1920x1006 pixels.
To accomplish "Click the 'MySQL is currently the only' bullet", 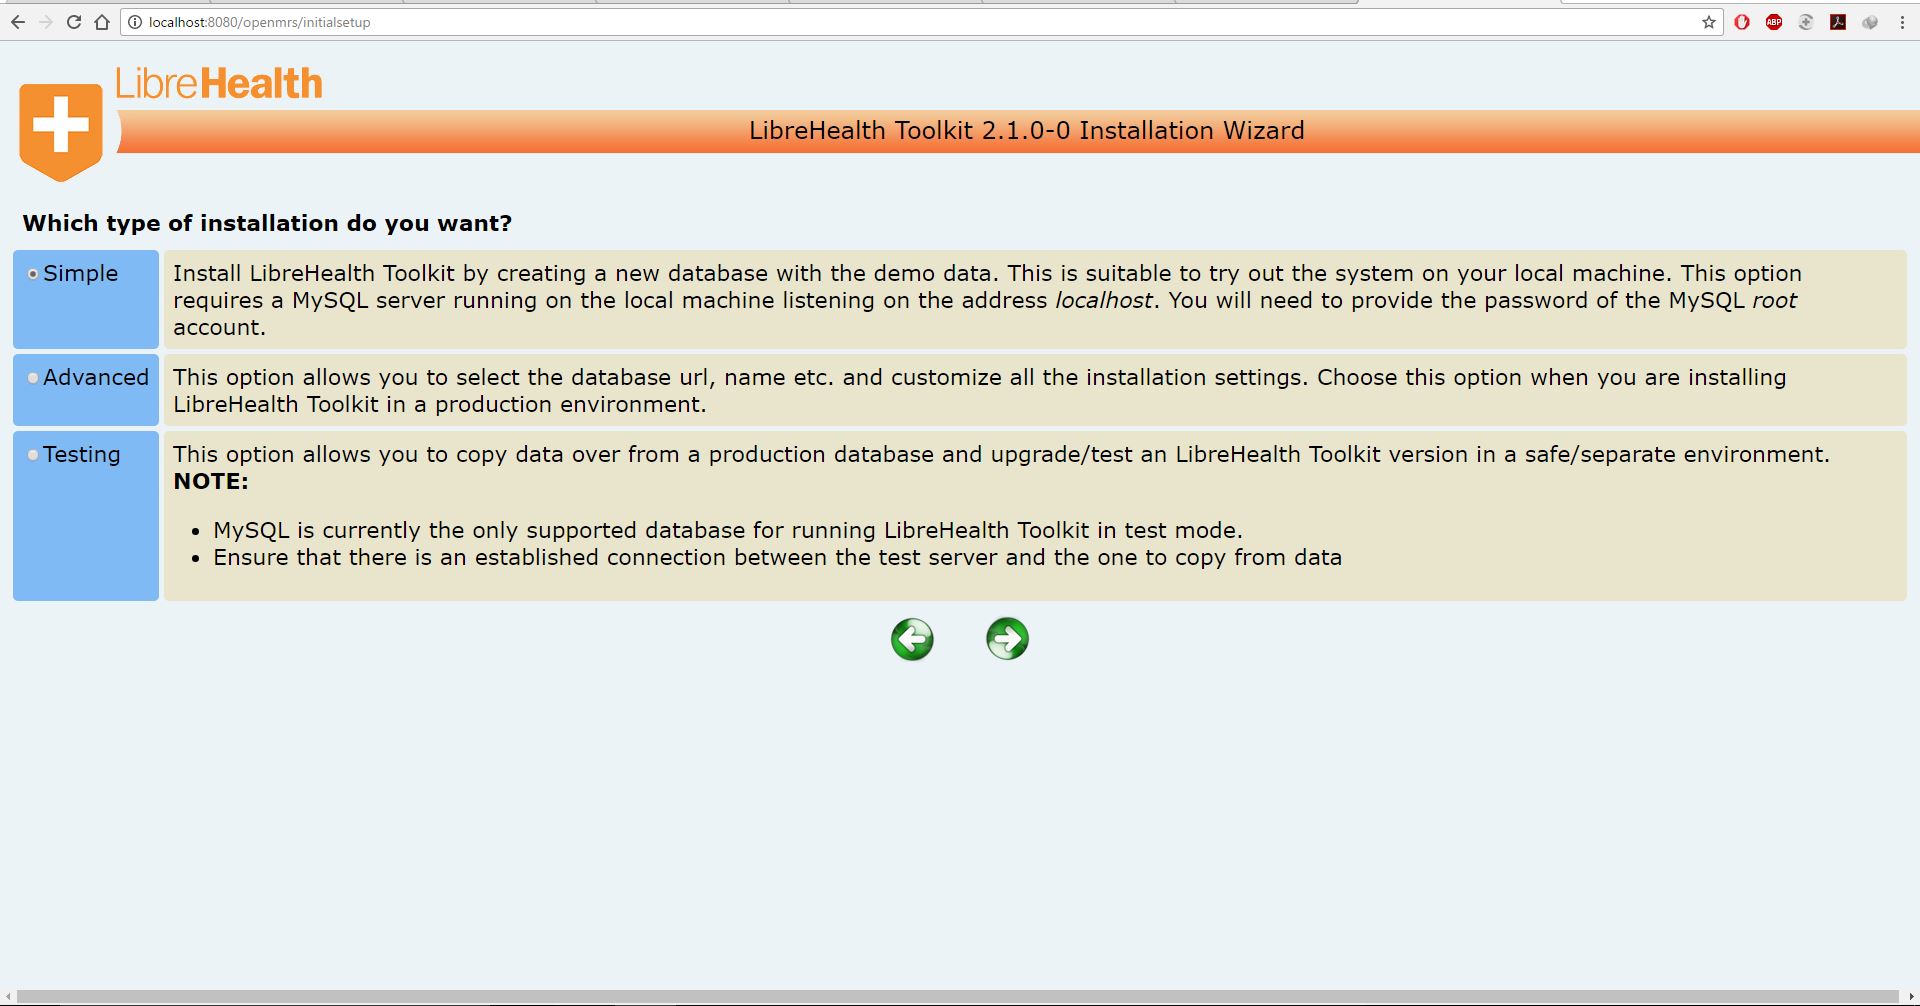I will coord(728,530).
